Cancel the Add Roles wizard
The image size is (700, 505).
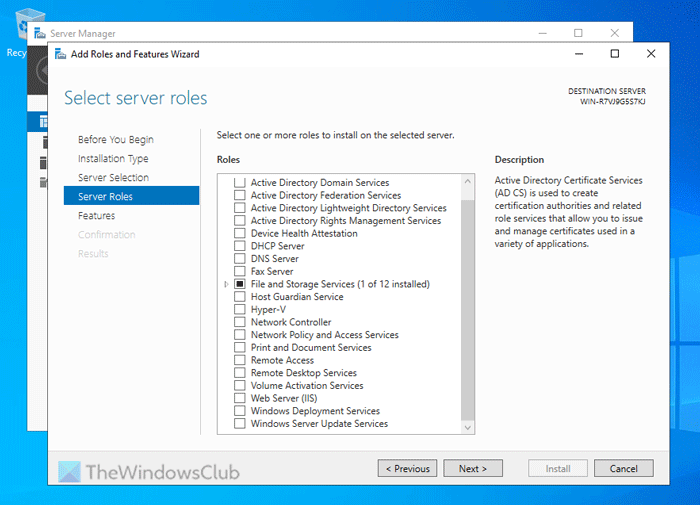point(624,468)
